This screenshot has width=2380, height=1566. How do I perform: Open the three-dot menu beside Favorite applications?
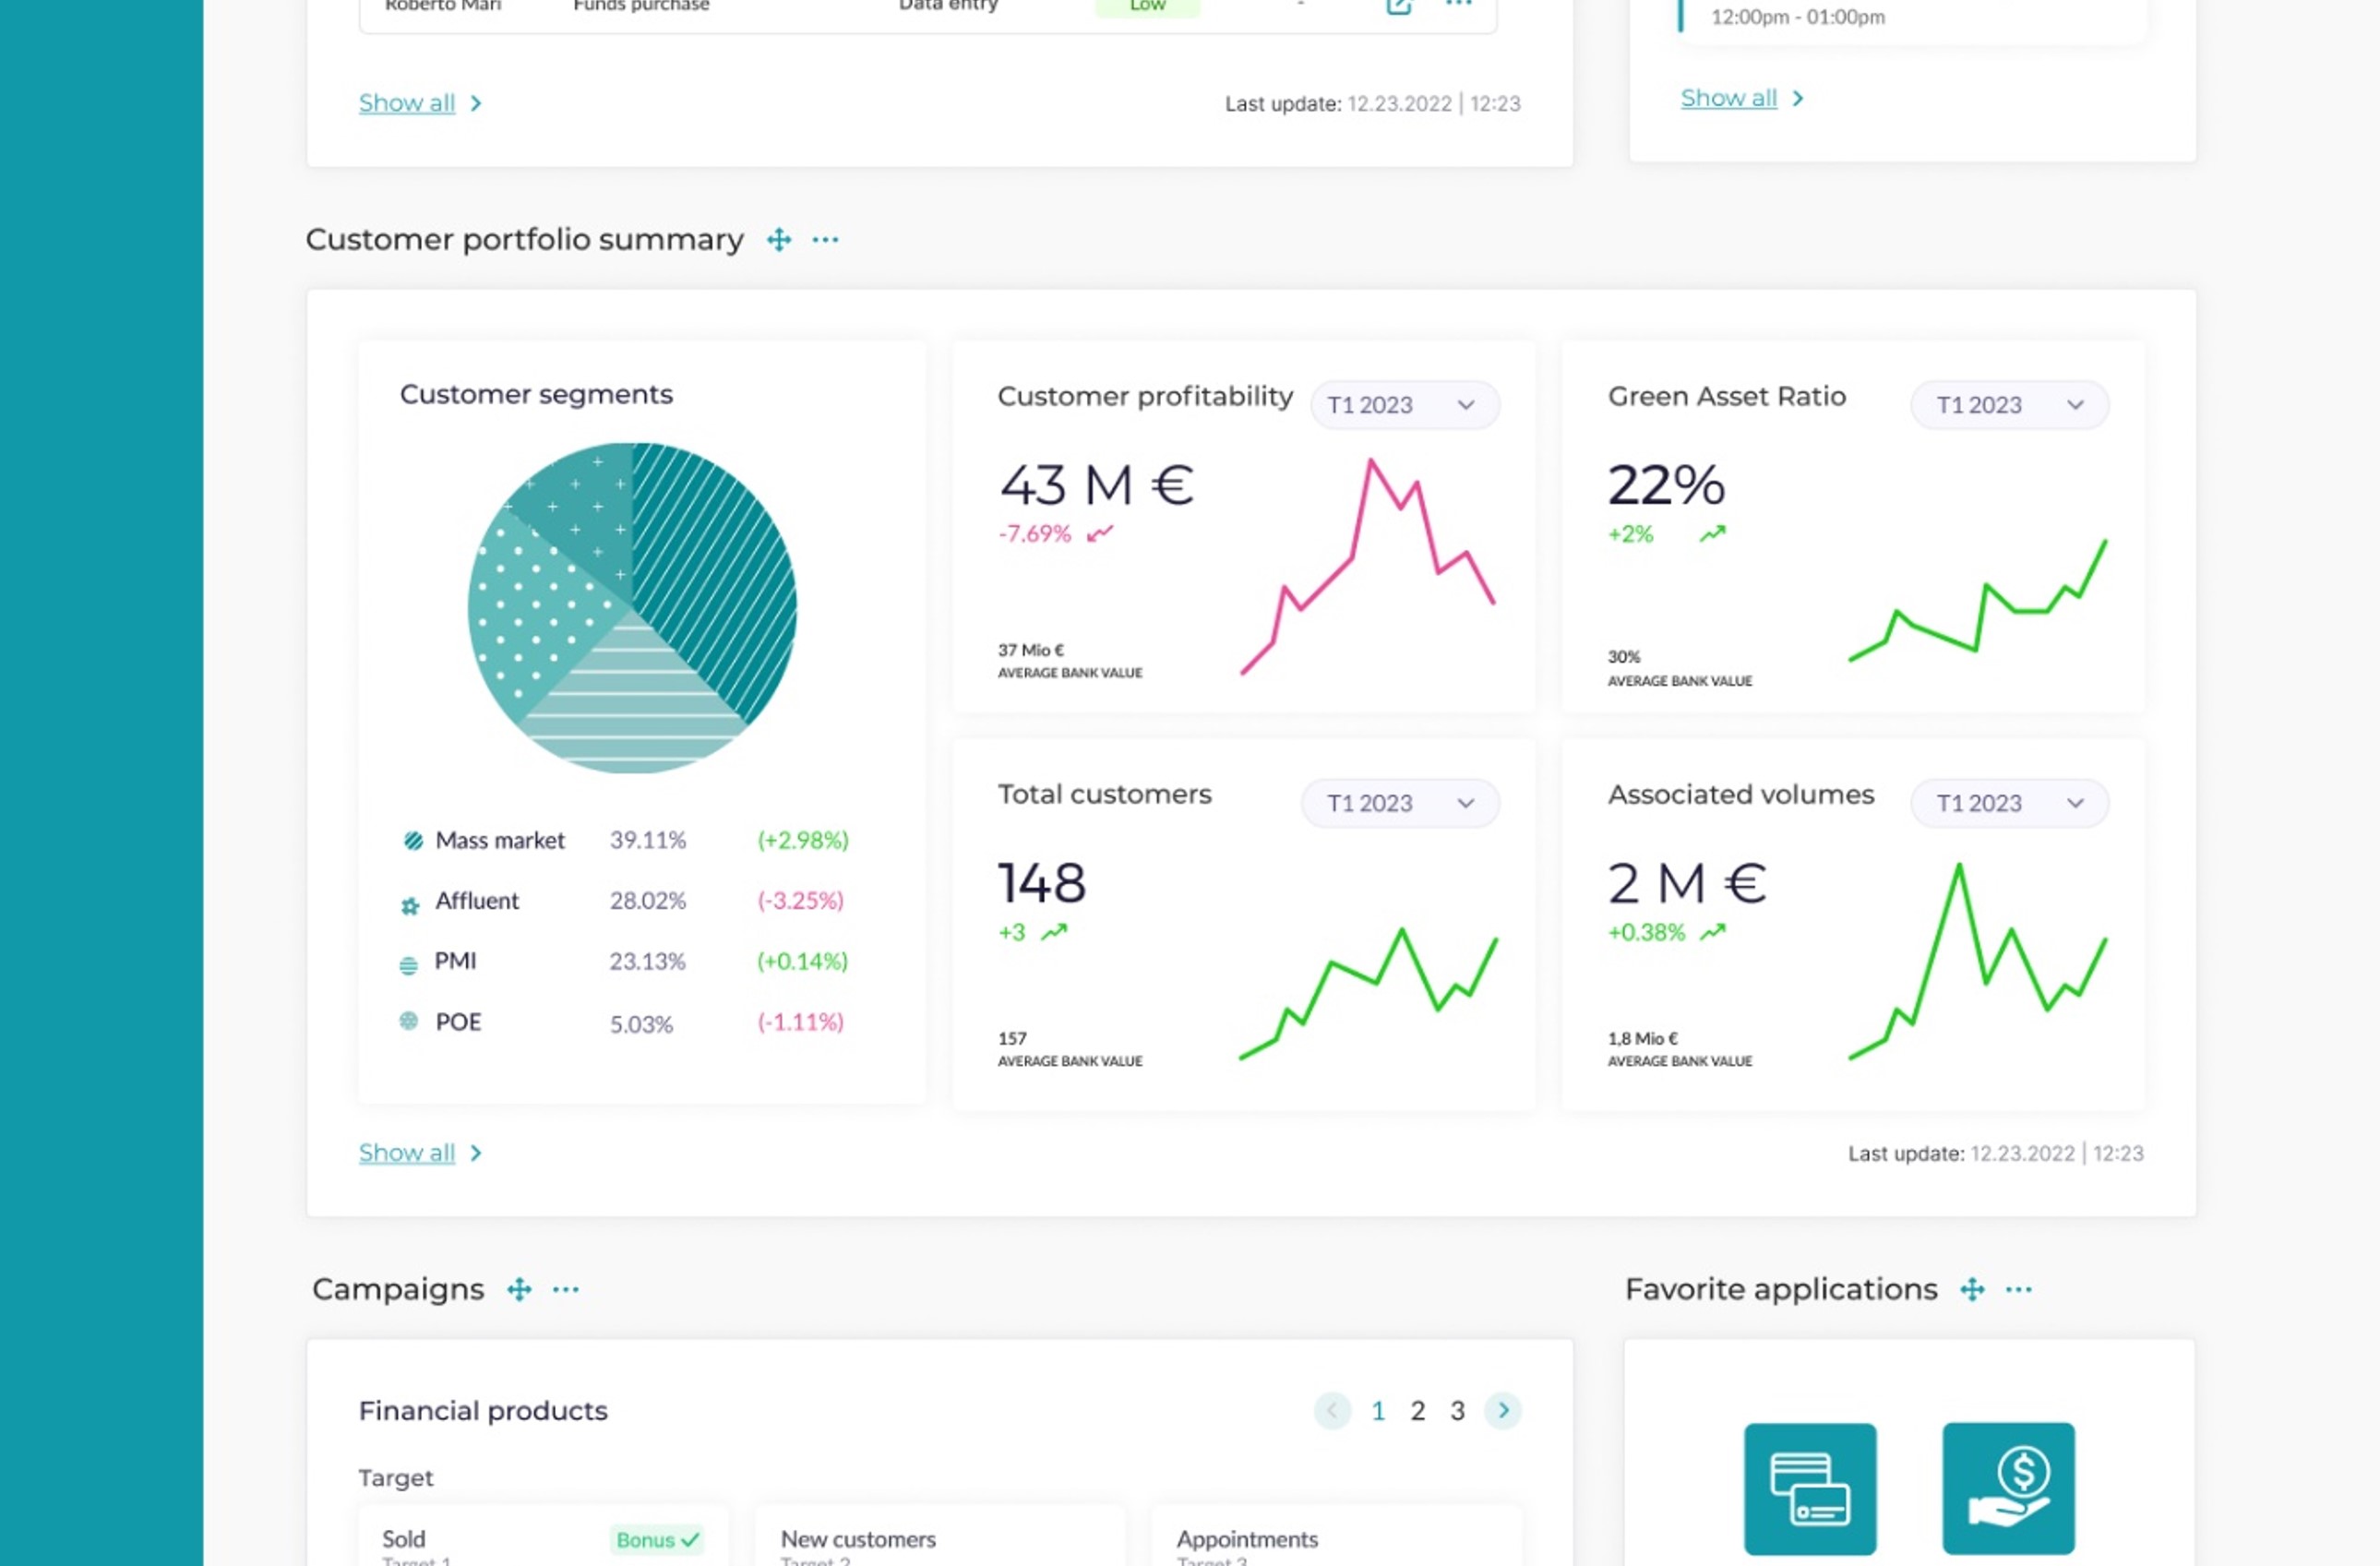point(2019,1290)
